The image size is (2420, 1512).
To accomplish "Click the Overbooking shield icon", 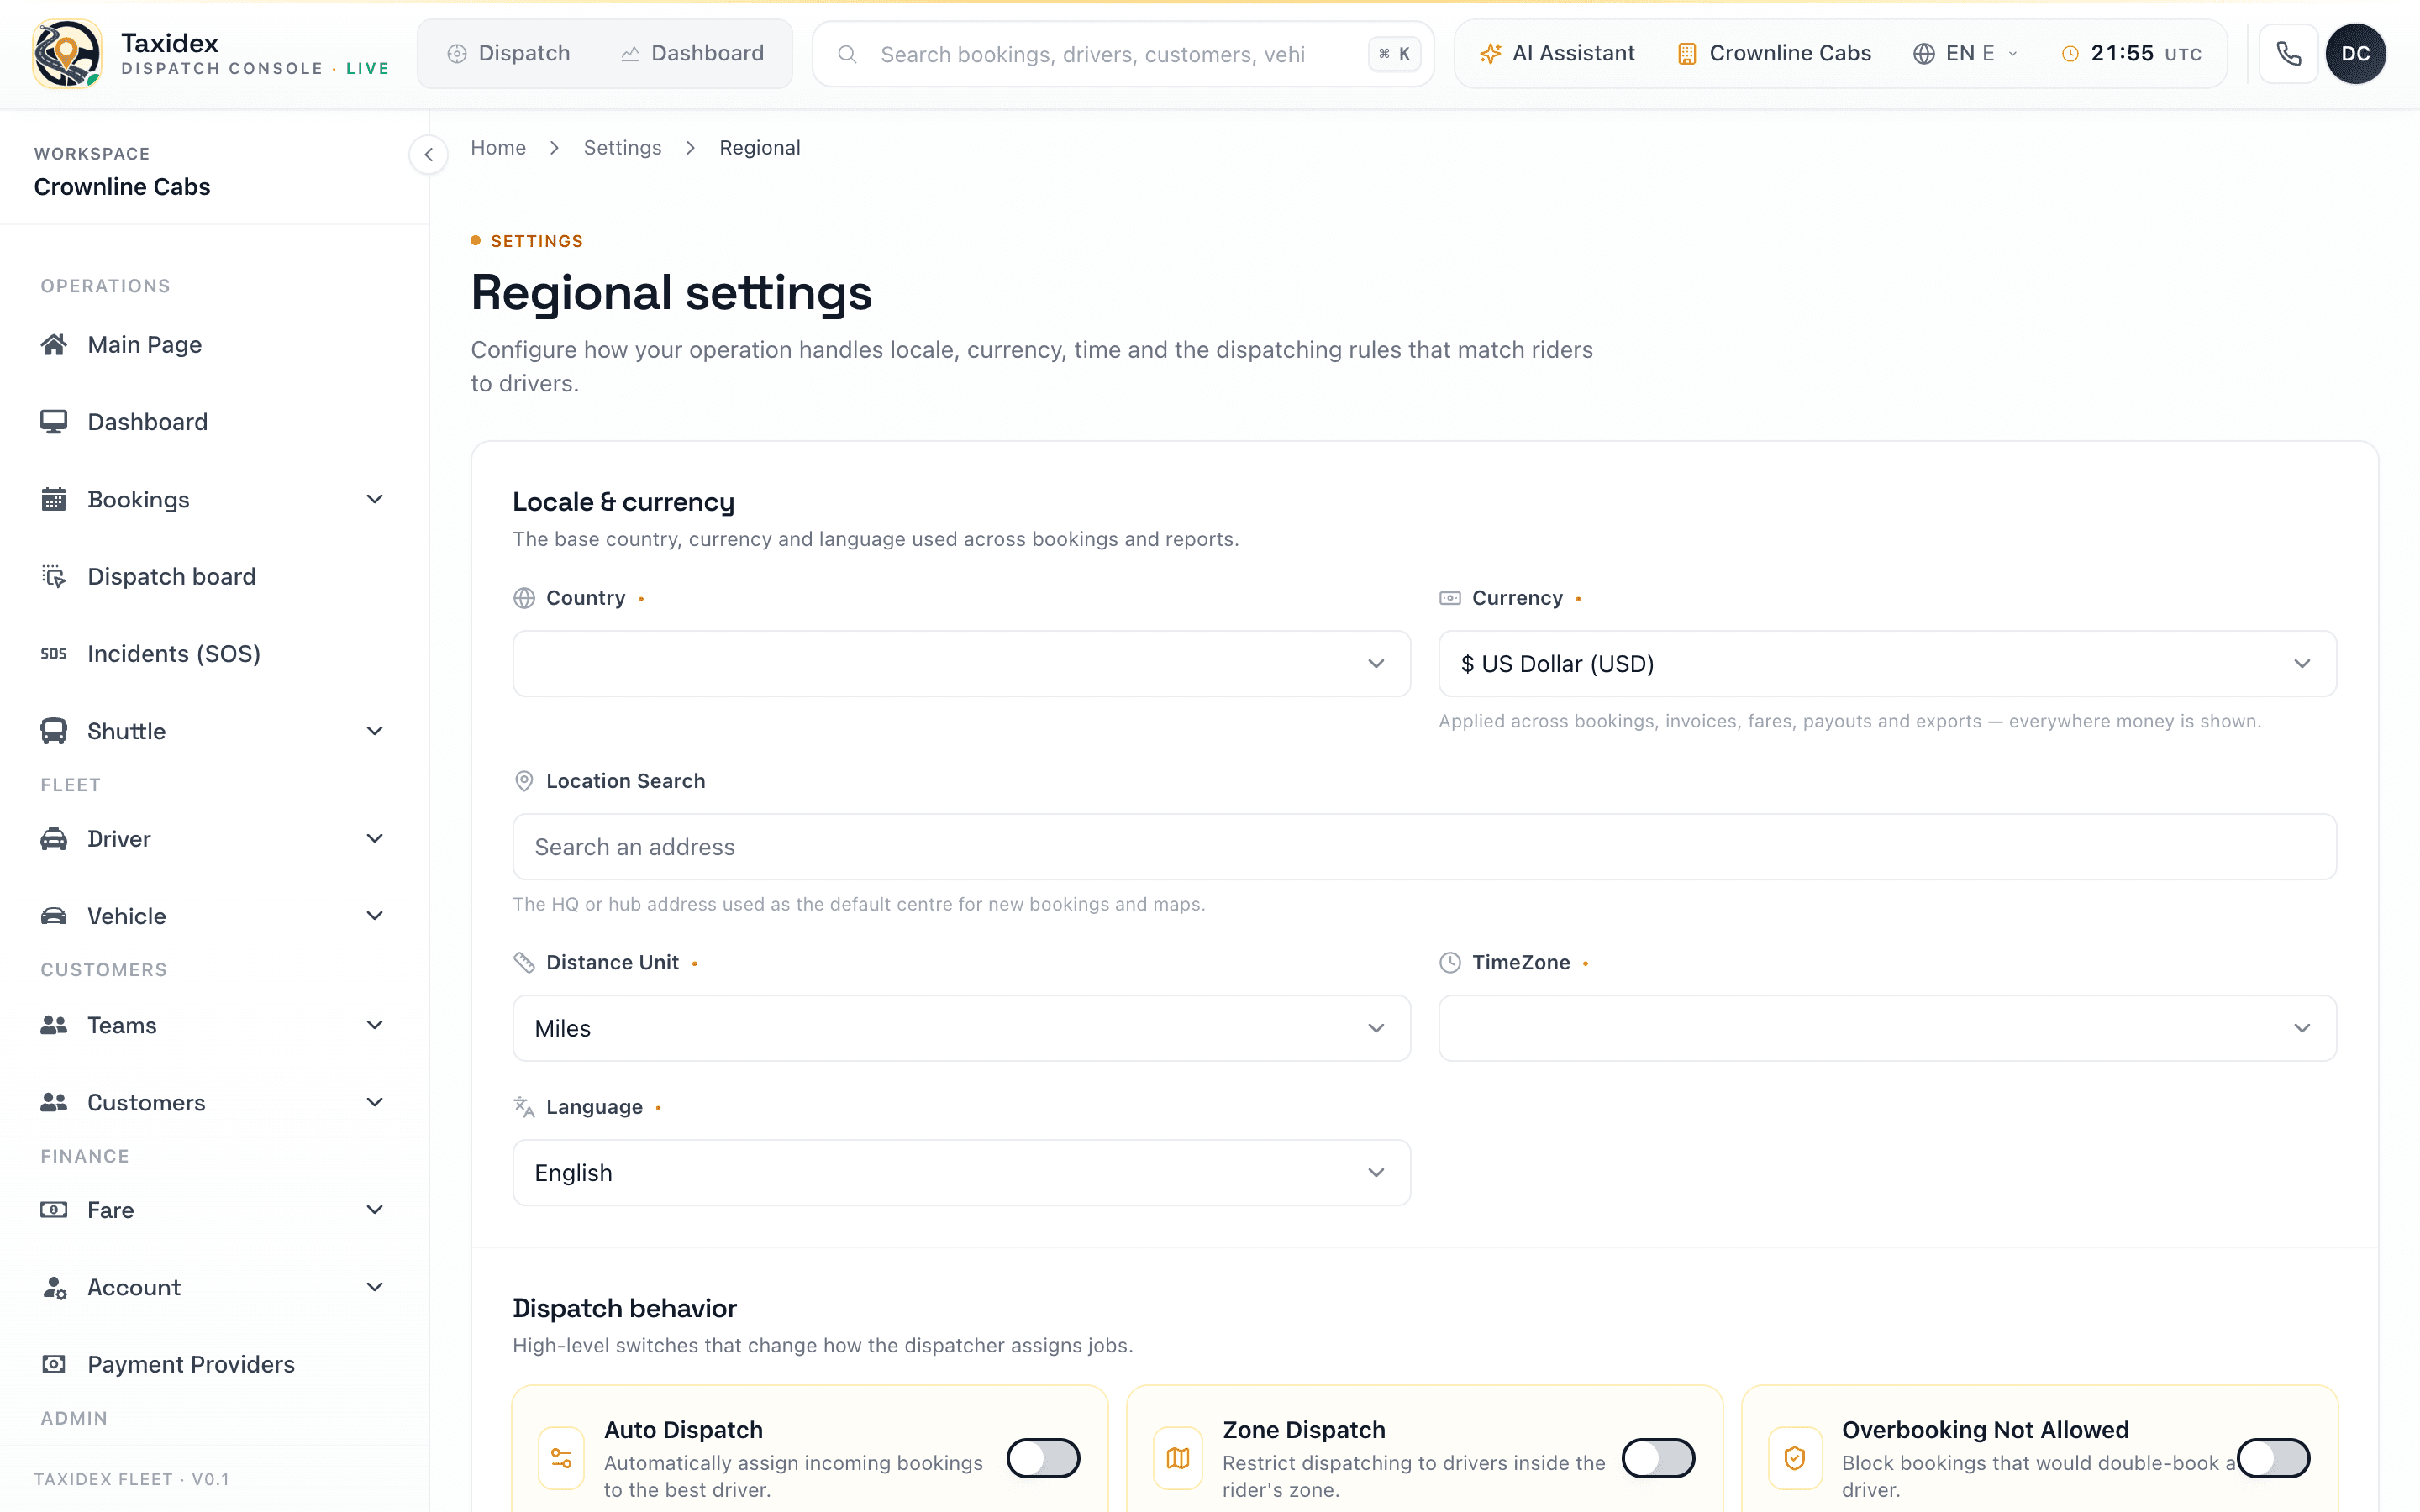I will (x=1795, y=1458).
